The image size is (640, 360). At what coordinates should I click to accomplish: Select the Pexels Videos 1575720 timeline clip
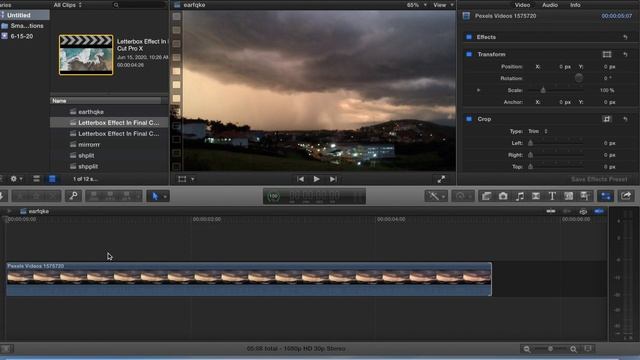[x=249, y=279]
